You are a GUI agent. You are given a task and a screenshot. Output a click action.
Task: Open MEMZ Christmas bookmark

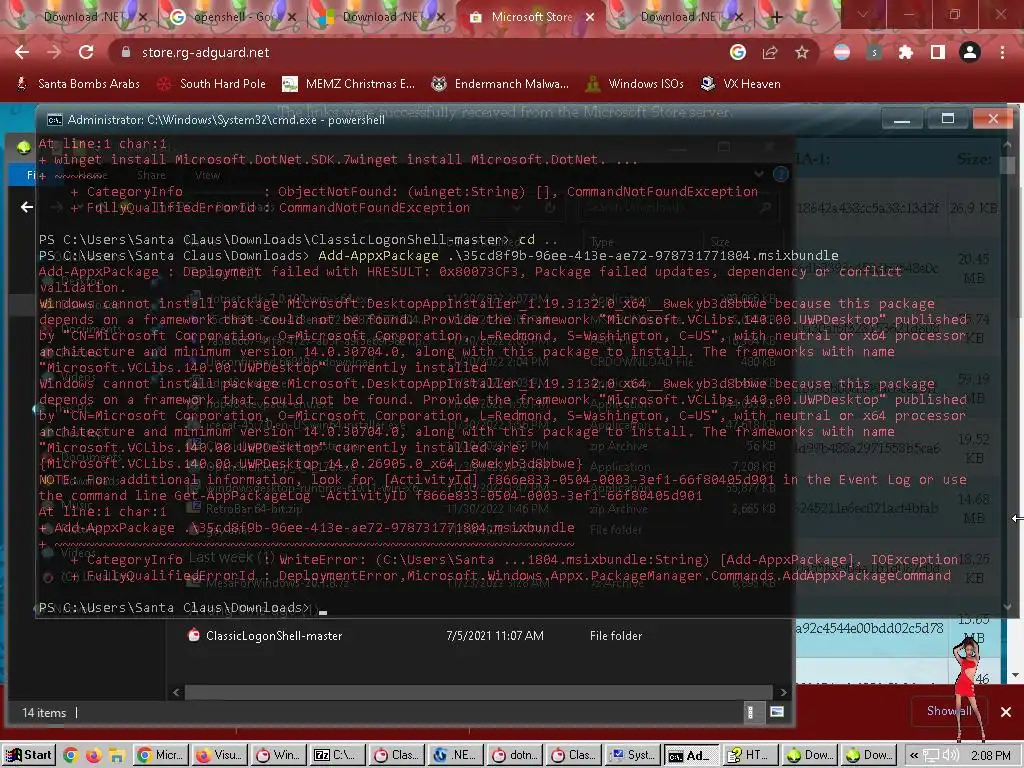[348, 84]
